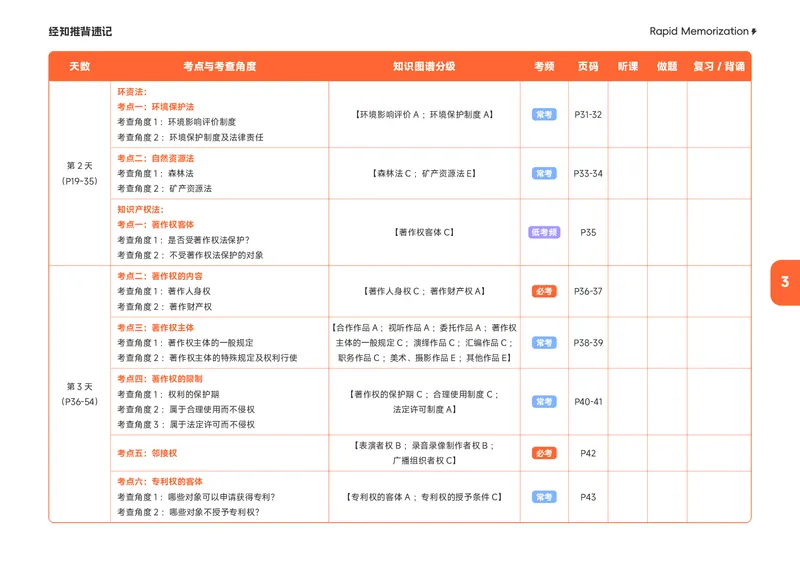Click 考查角度2:不受著作权法保护的对象 line
Image resolution: width=800 pixels, height=566 pixels.
[x=190, y=255]
